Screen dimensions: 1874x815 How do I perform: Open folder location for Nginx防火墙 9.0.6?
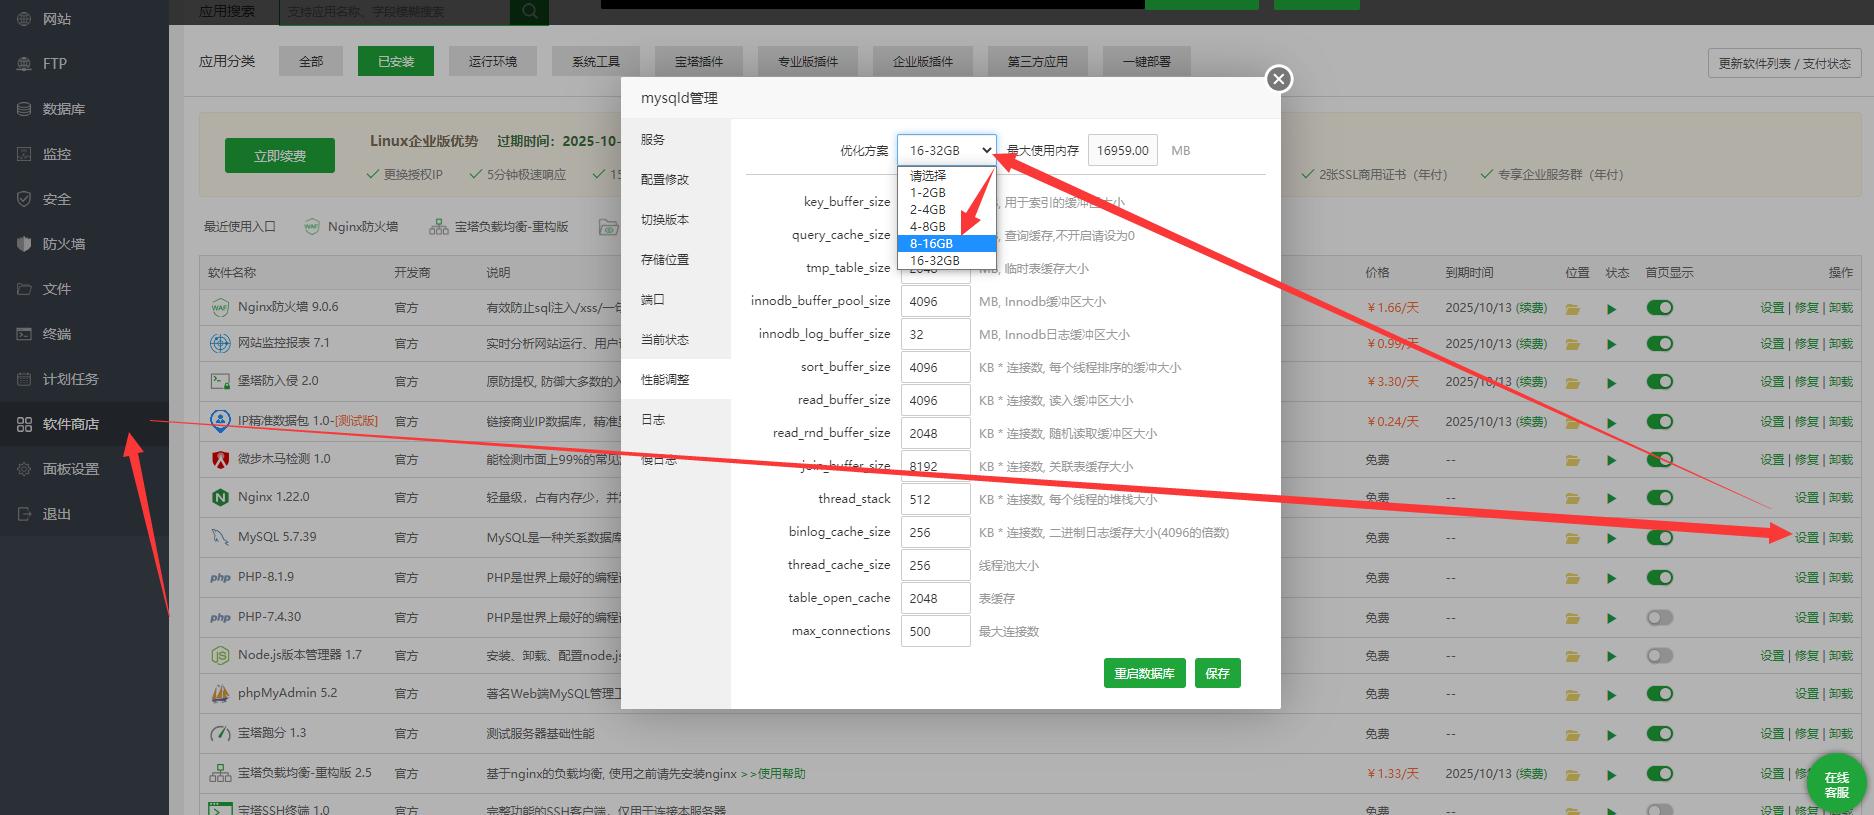tap(1573, 309)
